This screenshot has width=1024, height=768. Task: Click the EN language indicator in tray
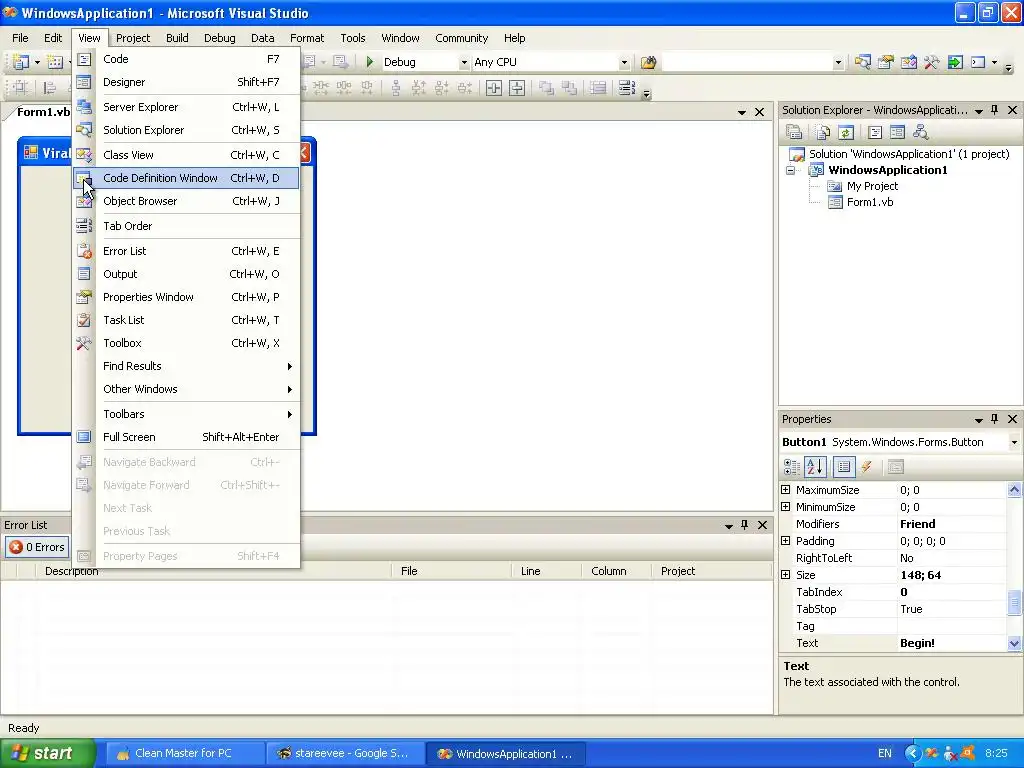coord(885,754)
